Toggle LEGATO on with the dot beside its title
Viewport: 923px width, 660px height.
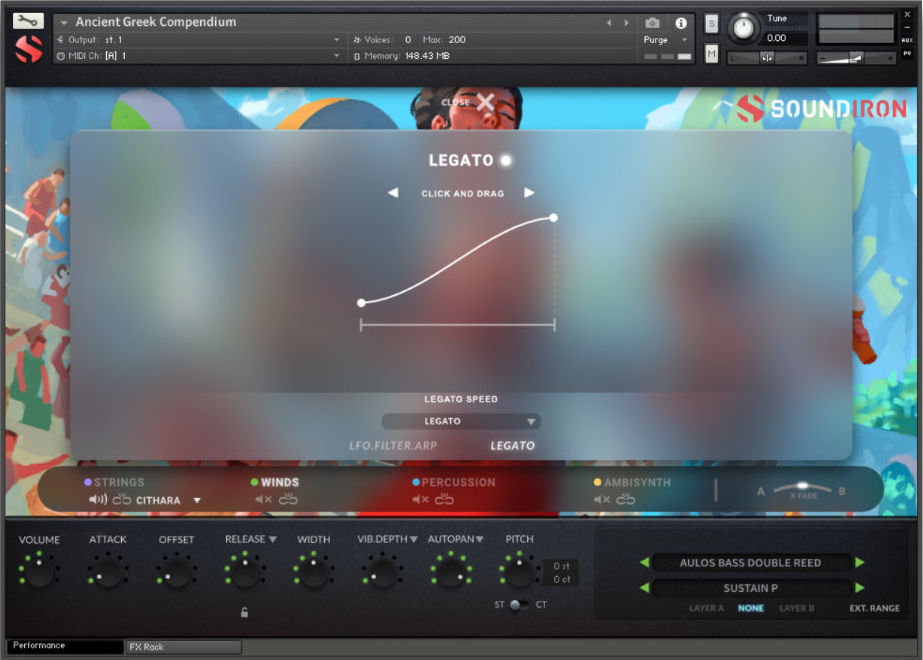(x=505, y=160)
